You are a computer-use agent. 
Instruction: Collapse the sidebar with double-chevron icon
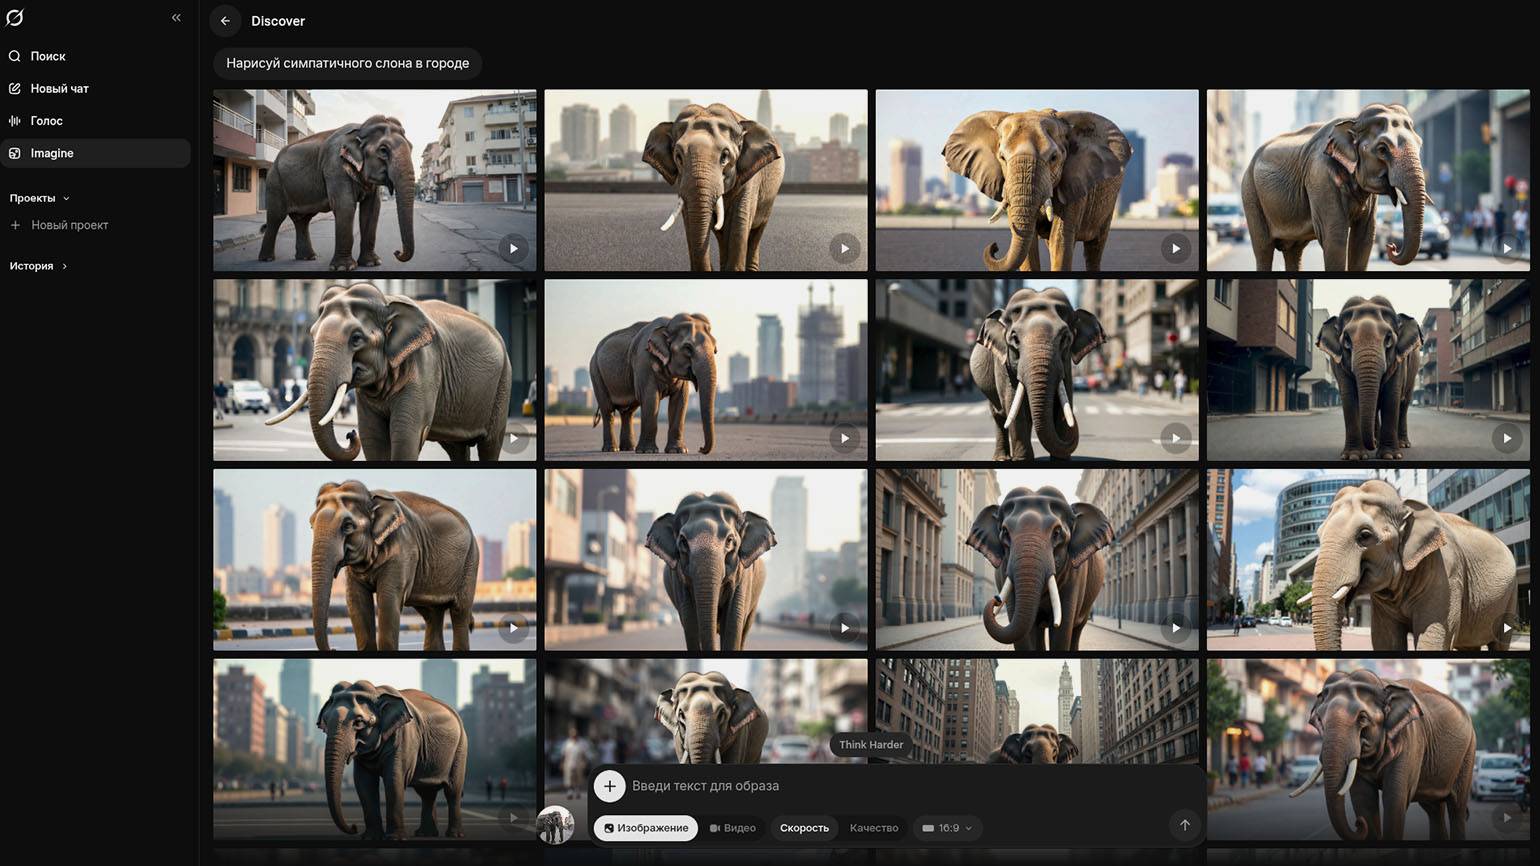[176, 18]
